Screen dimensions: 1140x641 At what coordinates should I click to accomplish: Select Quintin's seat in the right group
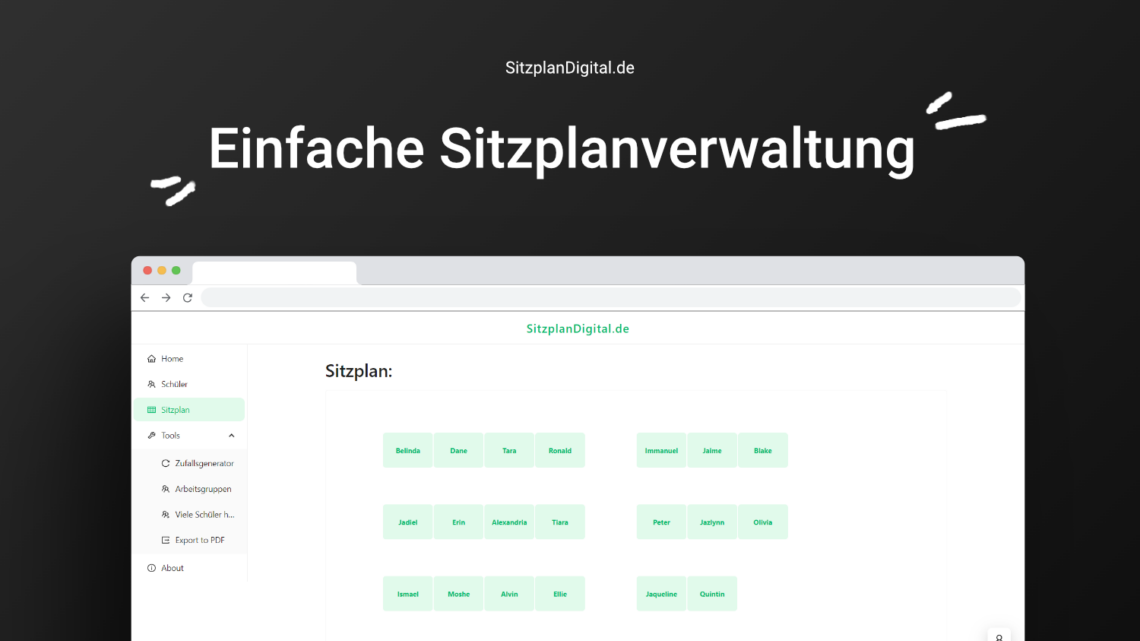pos(712,593)
